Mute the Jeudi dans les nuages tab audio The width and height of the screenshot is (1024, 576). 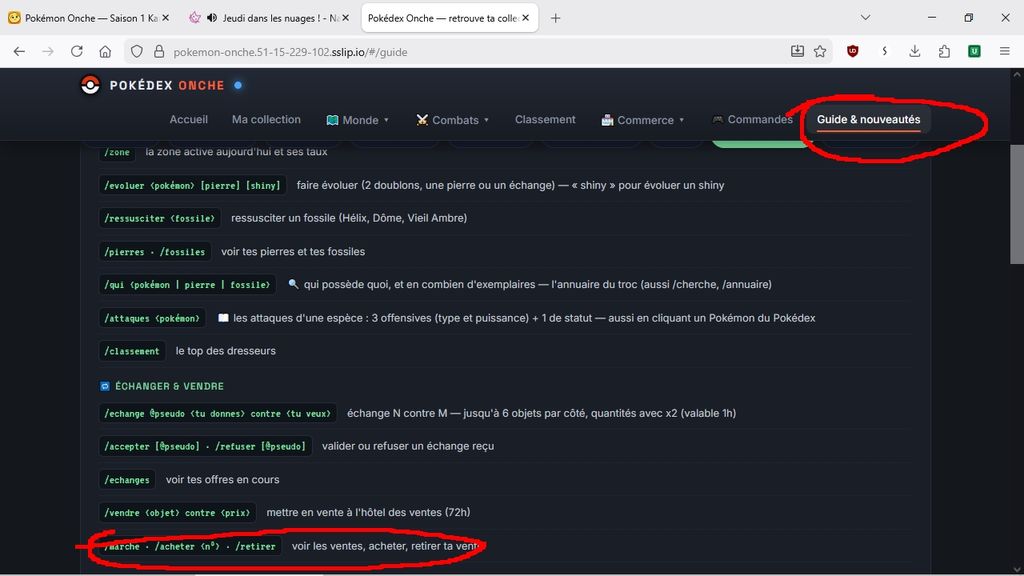point(212,18)
